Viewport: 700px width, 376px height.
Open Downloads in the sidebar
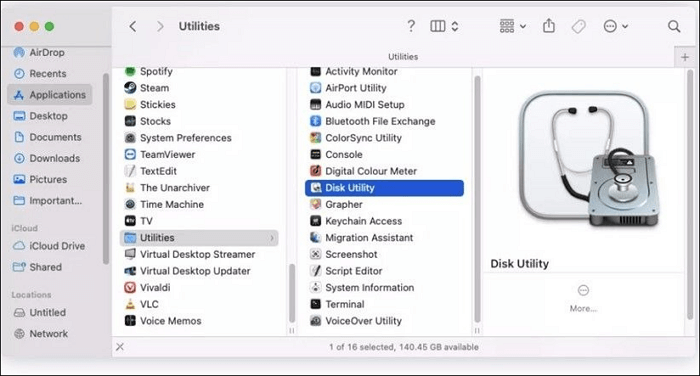click(47, 158)
